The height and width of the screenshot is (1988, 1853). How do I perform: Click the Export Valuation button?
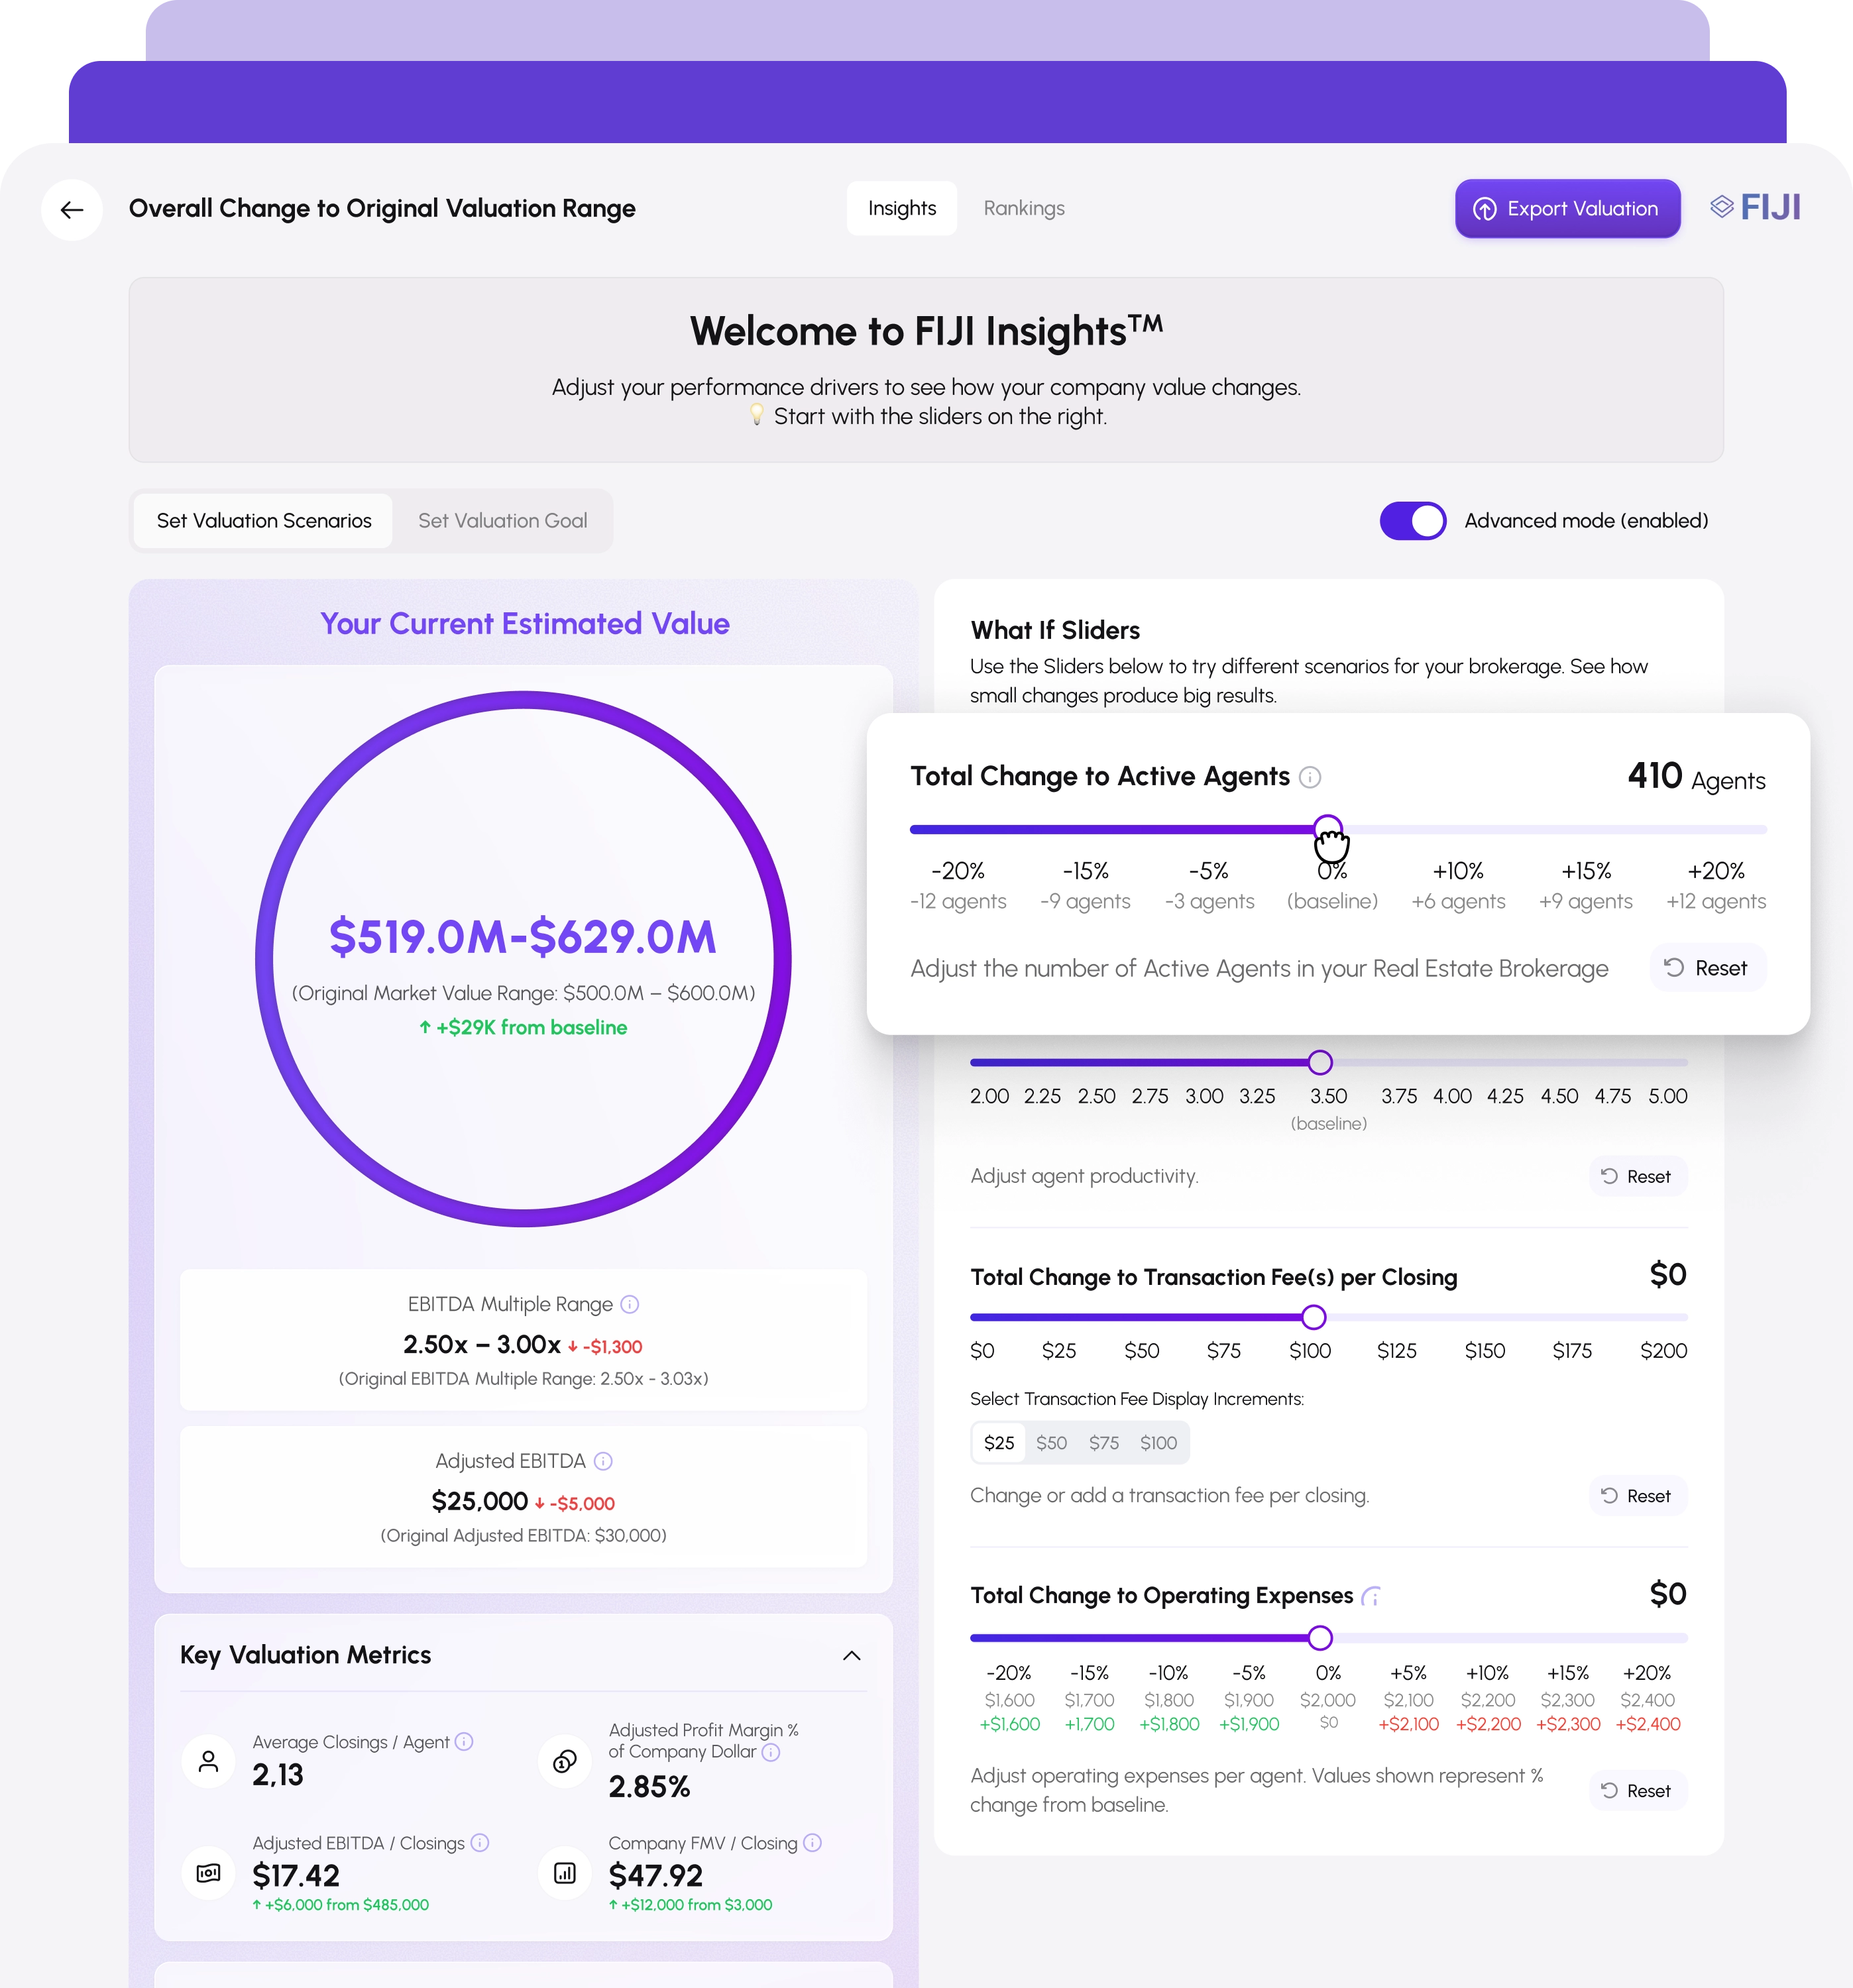tap(1567, 209)
